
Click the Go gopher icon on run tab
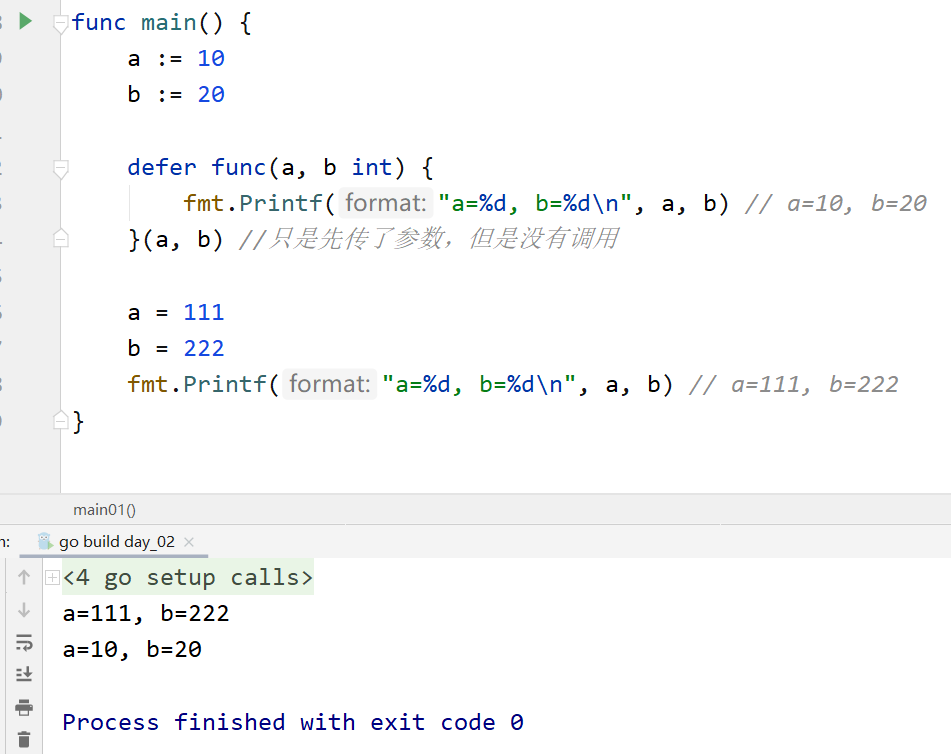pos(44,541)
